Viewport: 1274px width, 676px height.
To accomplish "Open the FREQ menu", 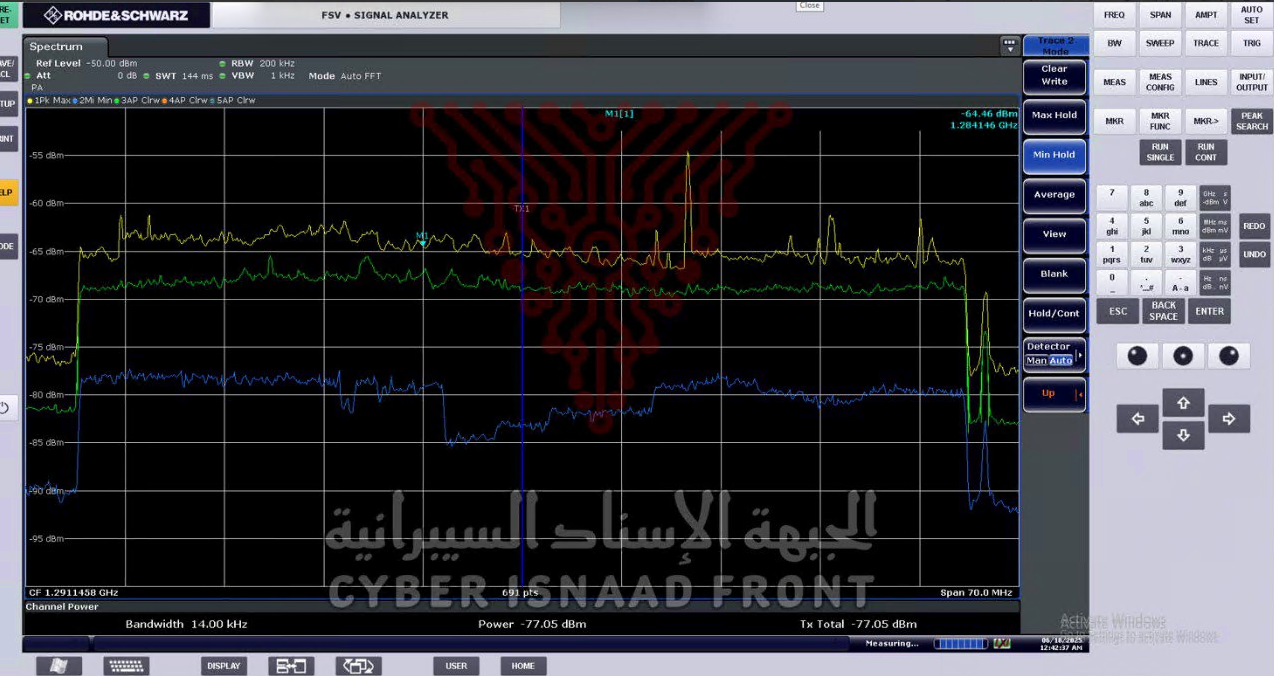I will coord(1114,15).
